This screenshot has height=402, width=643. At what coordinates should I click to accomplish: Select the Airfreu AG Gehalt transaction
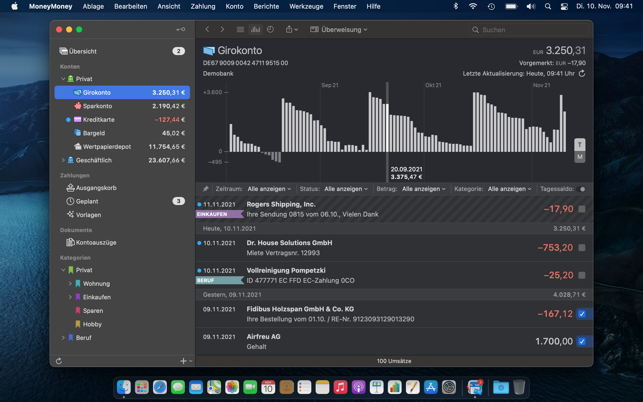(x=394, y=342)
